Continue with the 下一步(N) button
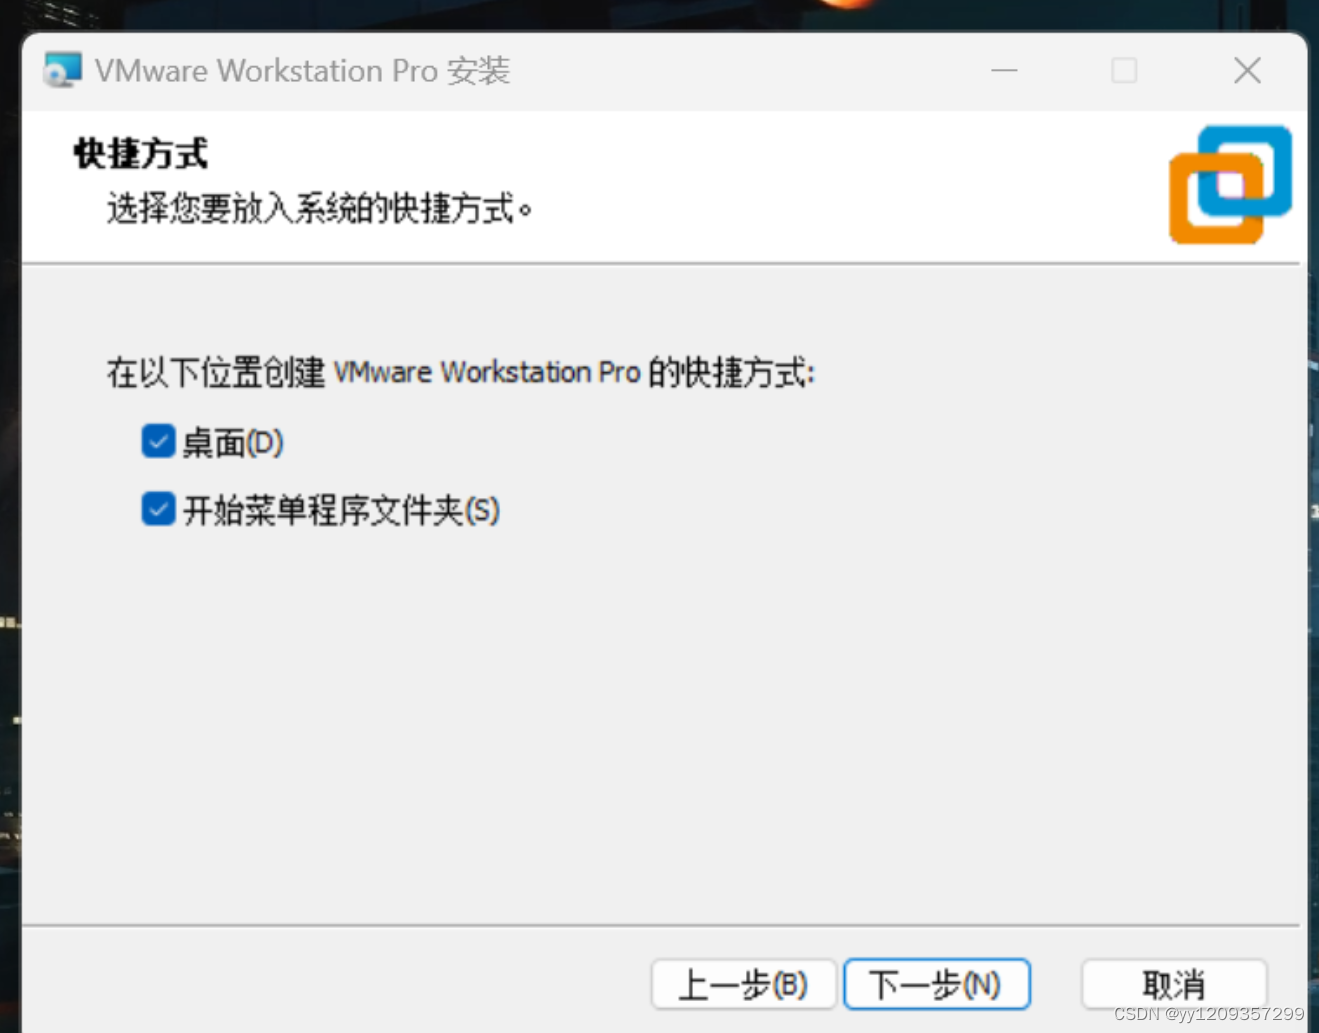1319x1033 pixels. 936,985
